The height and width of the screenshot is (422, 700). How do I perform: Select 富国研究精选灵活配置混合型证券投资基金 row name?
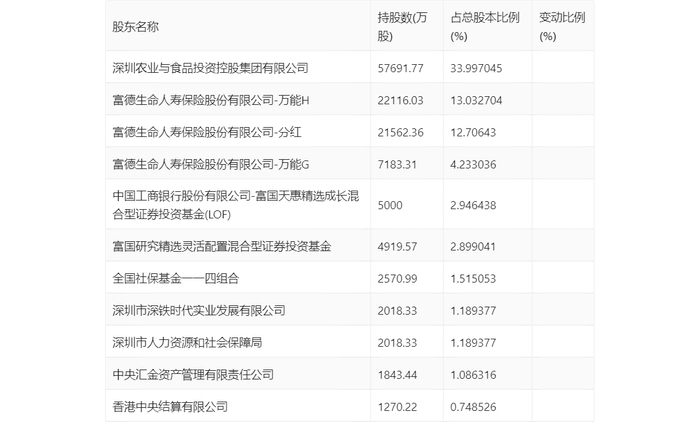221,246
